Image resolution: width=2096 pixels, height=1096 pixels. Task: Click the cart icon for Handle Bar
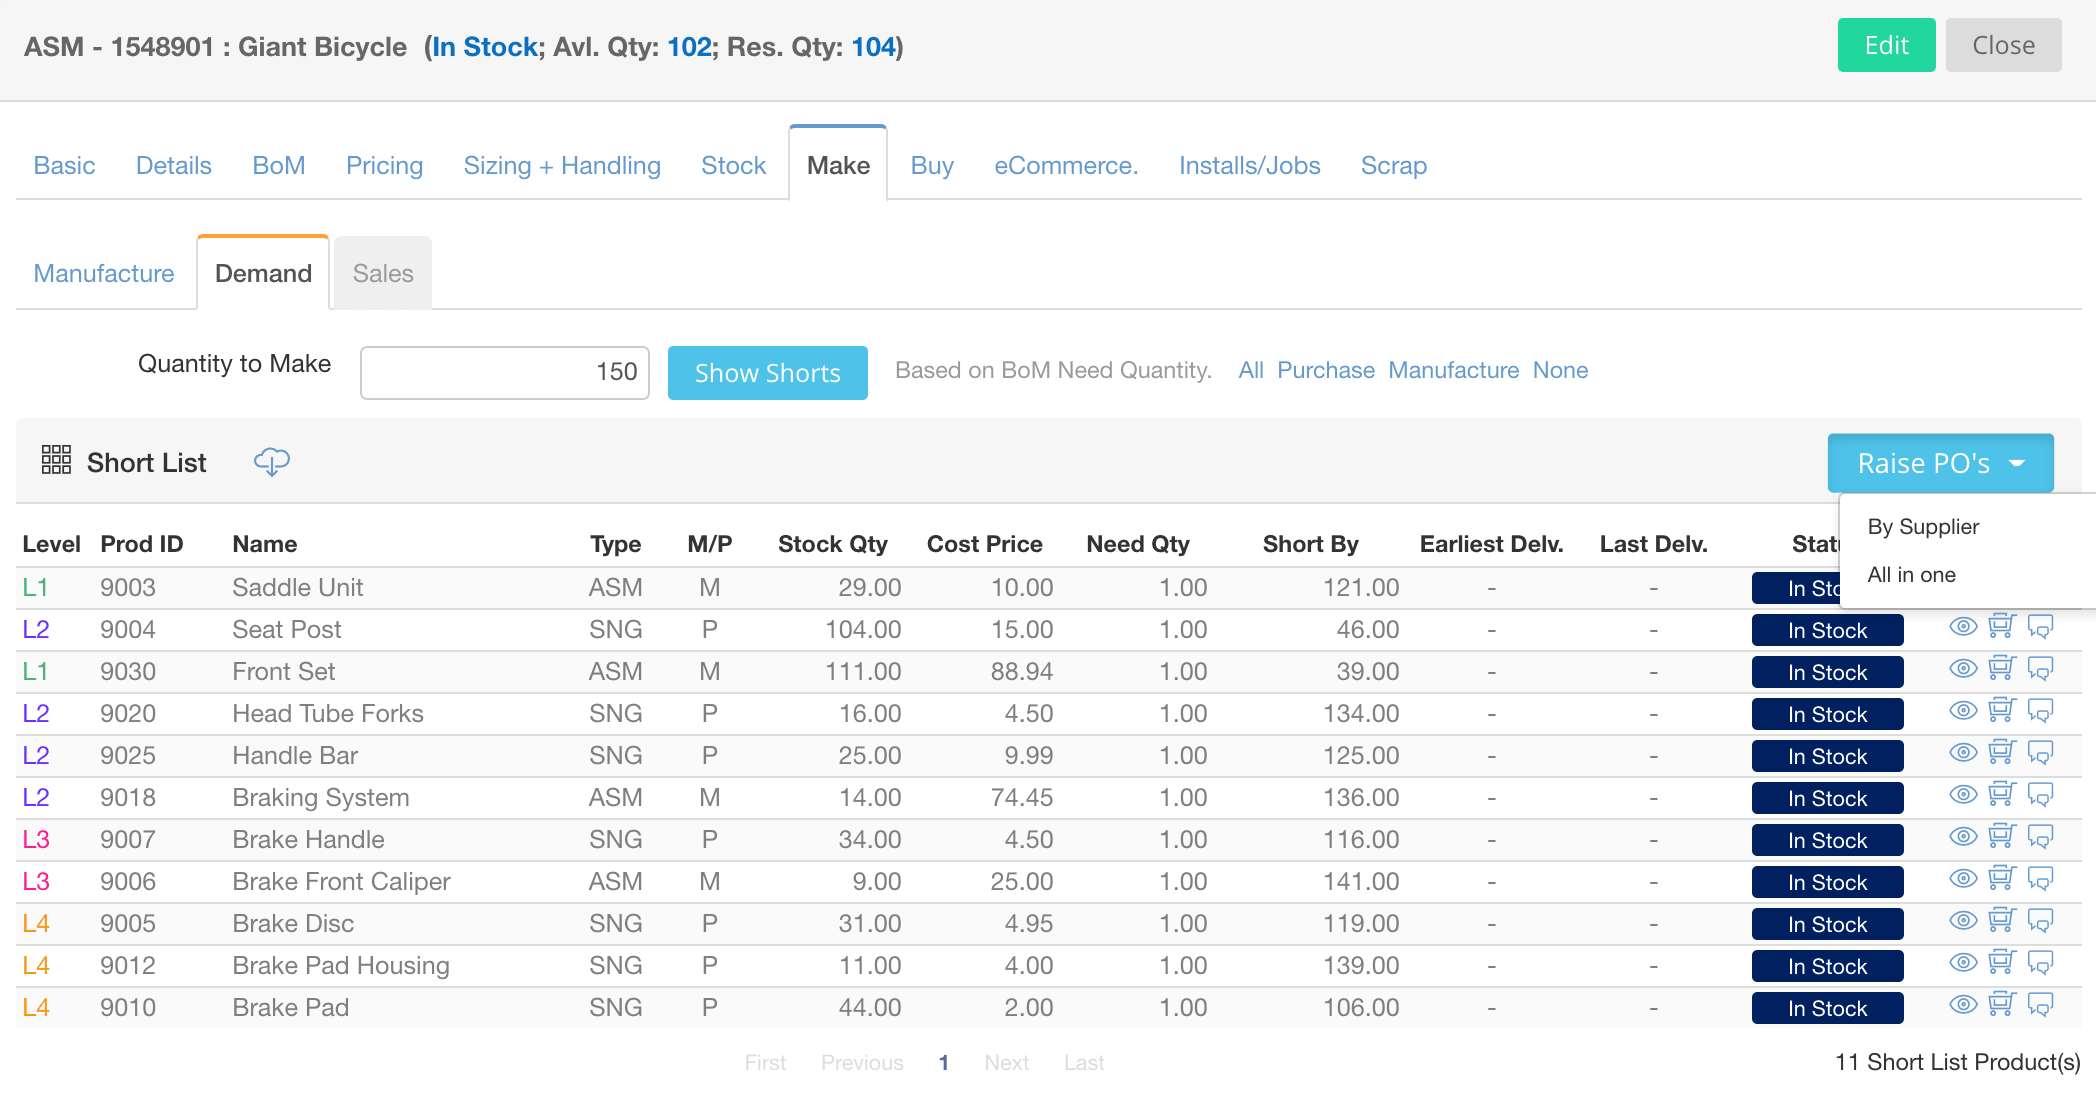tap(2001, 753)
